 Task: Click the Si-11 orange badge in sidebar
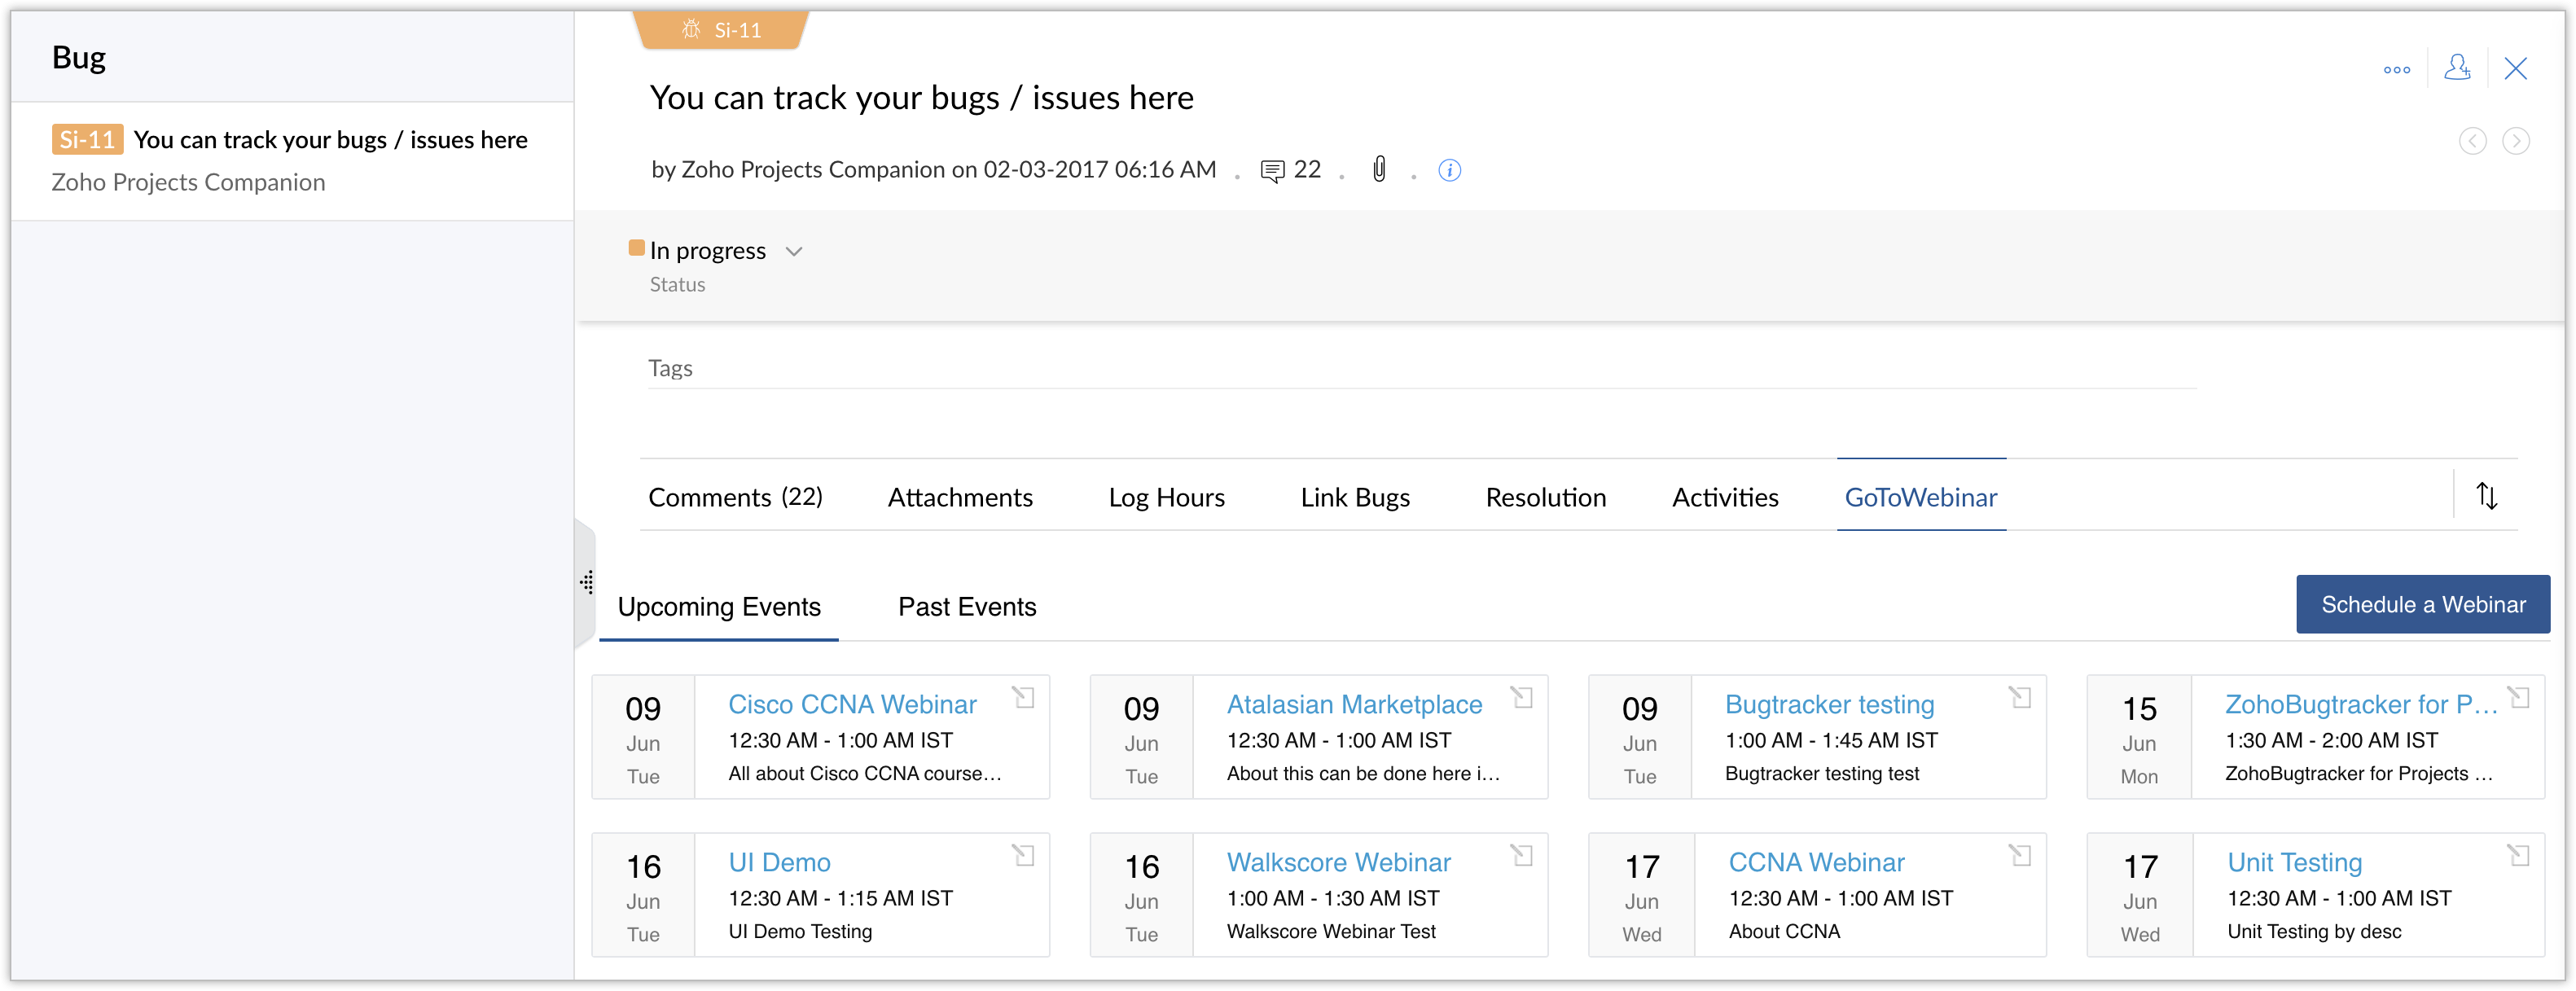pos(87,139)
